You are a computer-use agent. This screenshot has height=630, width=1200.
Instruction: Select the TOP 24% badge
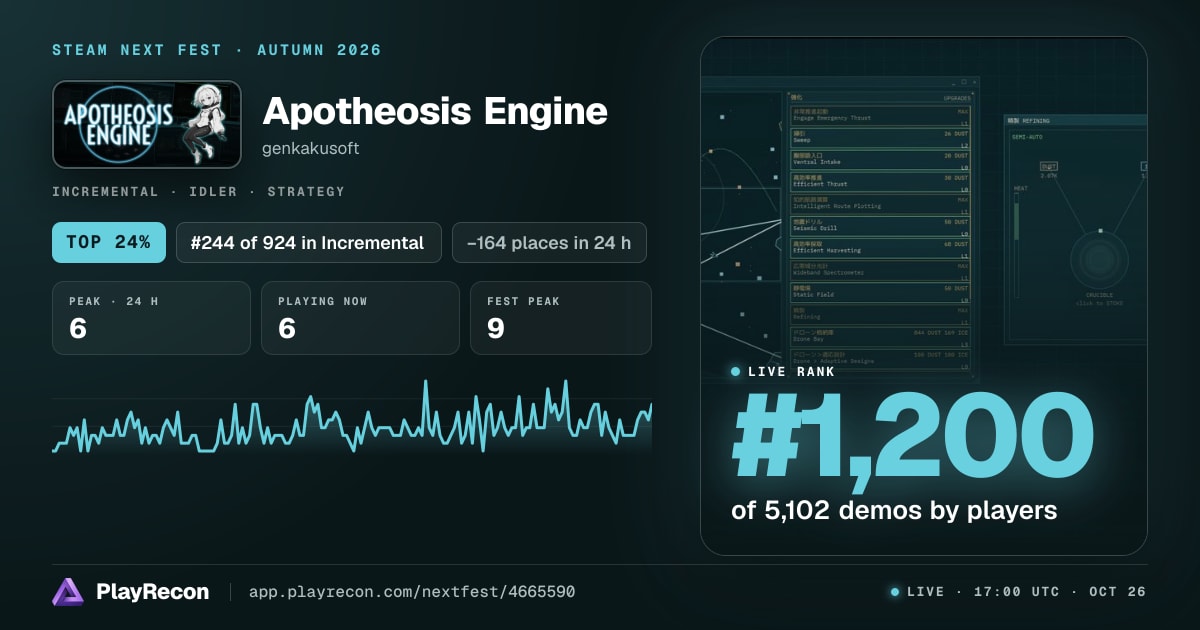(109, 242)
